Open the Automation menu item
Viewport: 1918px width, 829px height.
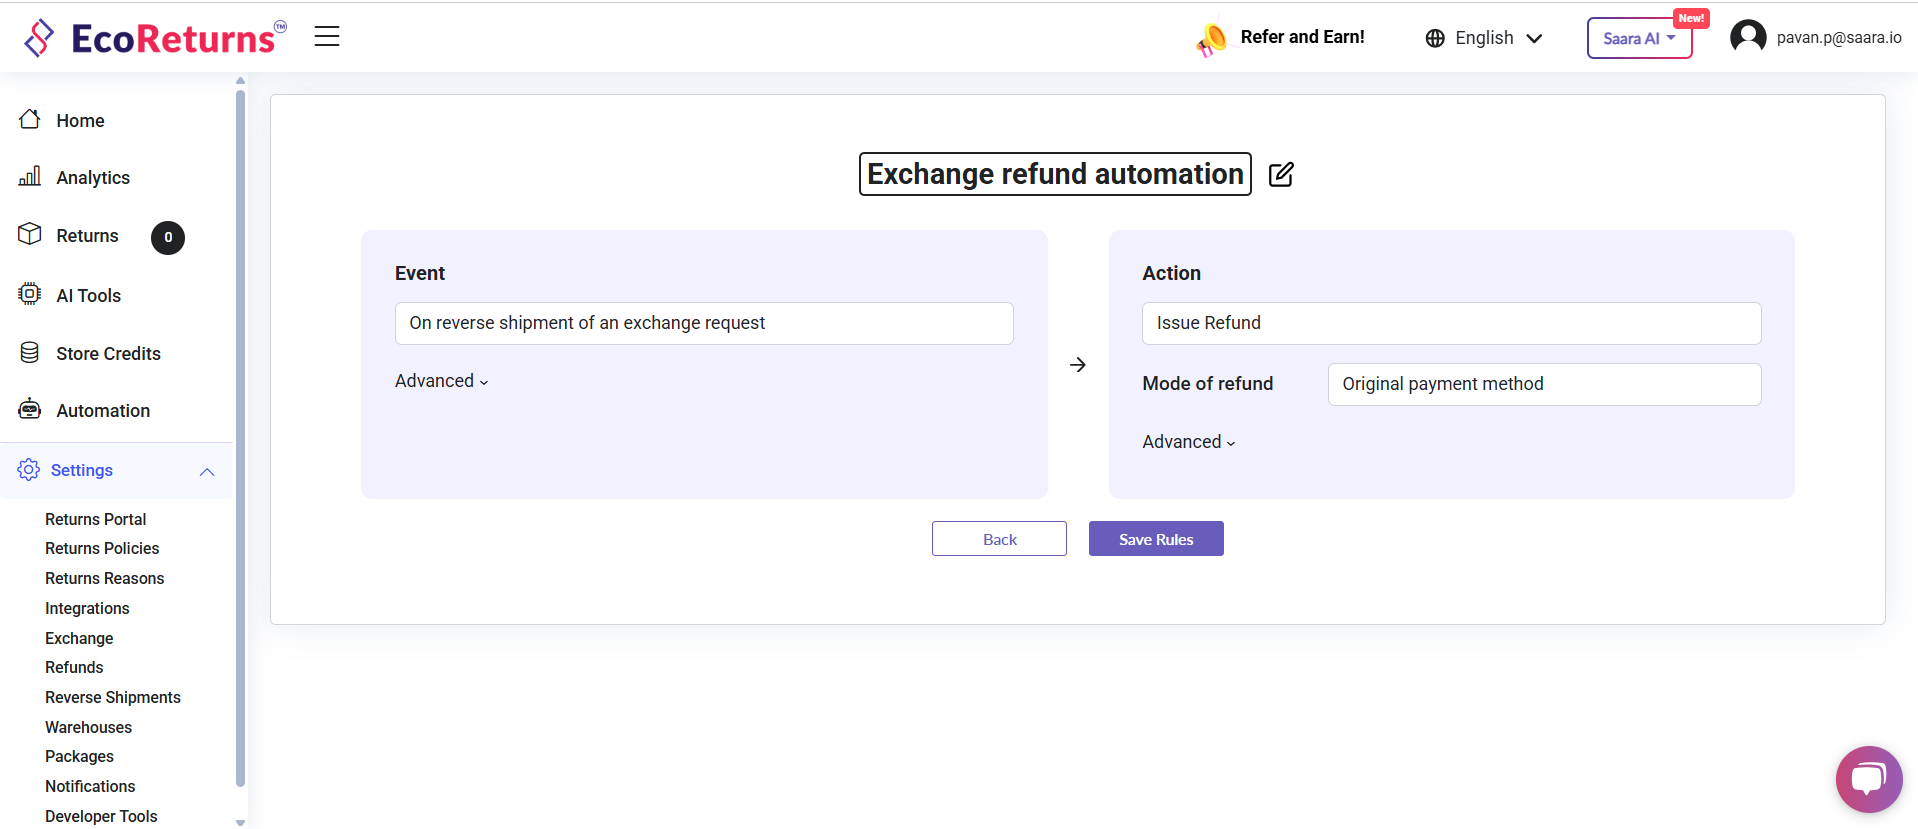(103, 411)
